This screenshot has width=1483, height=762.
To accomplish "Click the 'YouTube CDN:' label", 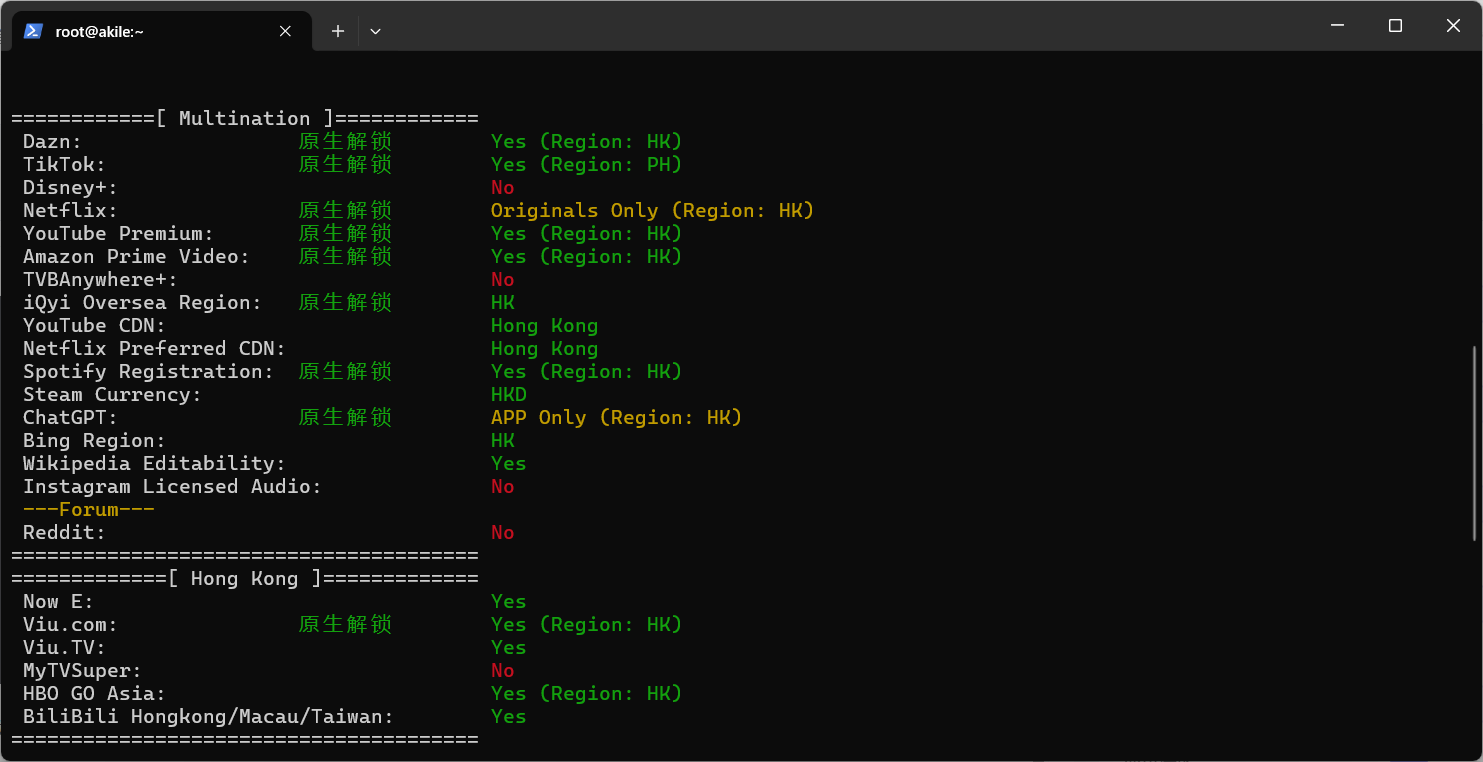I will (x=94, y=325).
